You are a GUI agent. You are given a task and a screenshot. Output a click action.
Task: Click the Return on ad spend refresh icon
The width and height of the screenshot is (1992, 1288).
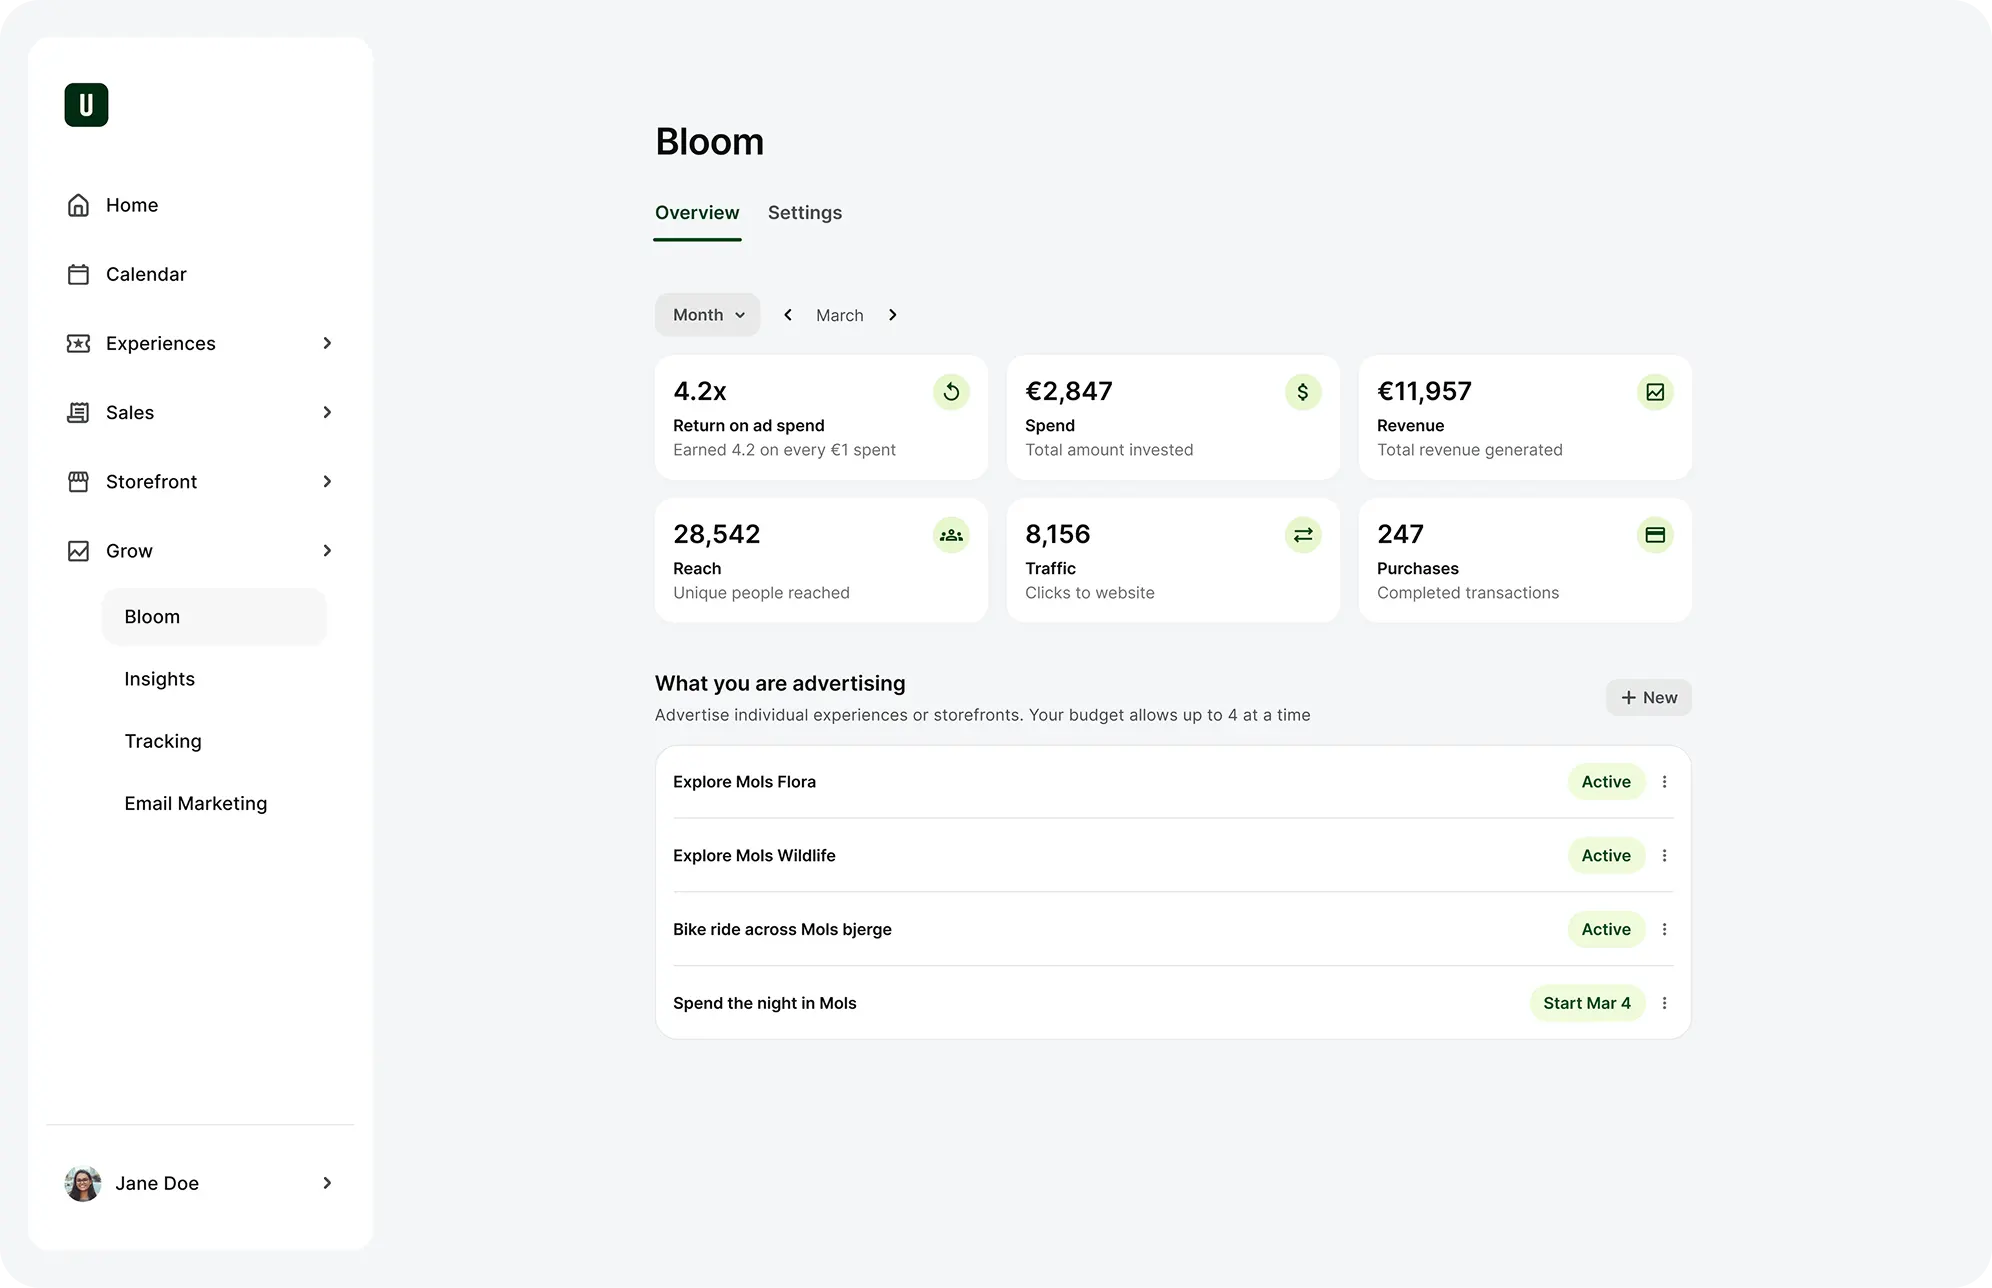click(951, 392)
